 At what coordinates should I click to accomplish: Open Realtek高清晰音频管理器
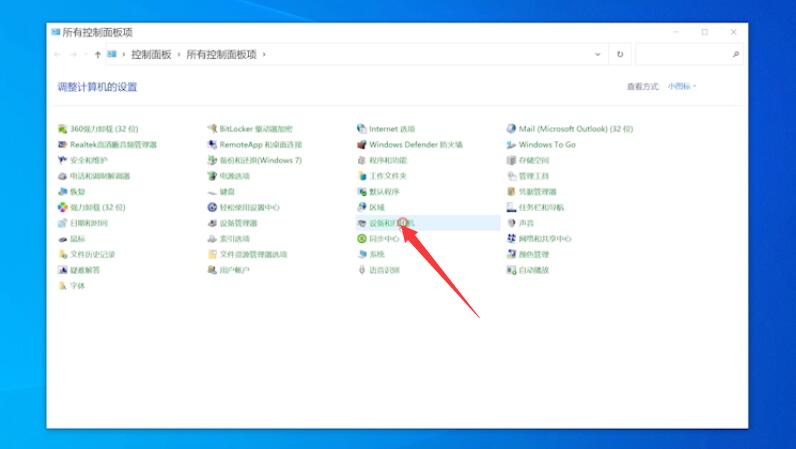click(x=107, y=145)
